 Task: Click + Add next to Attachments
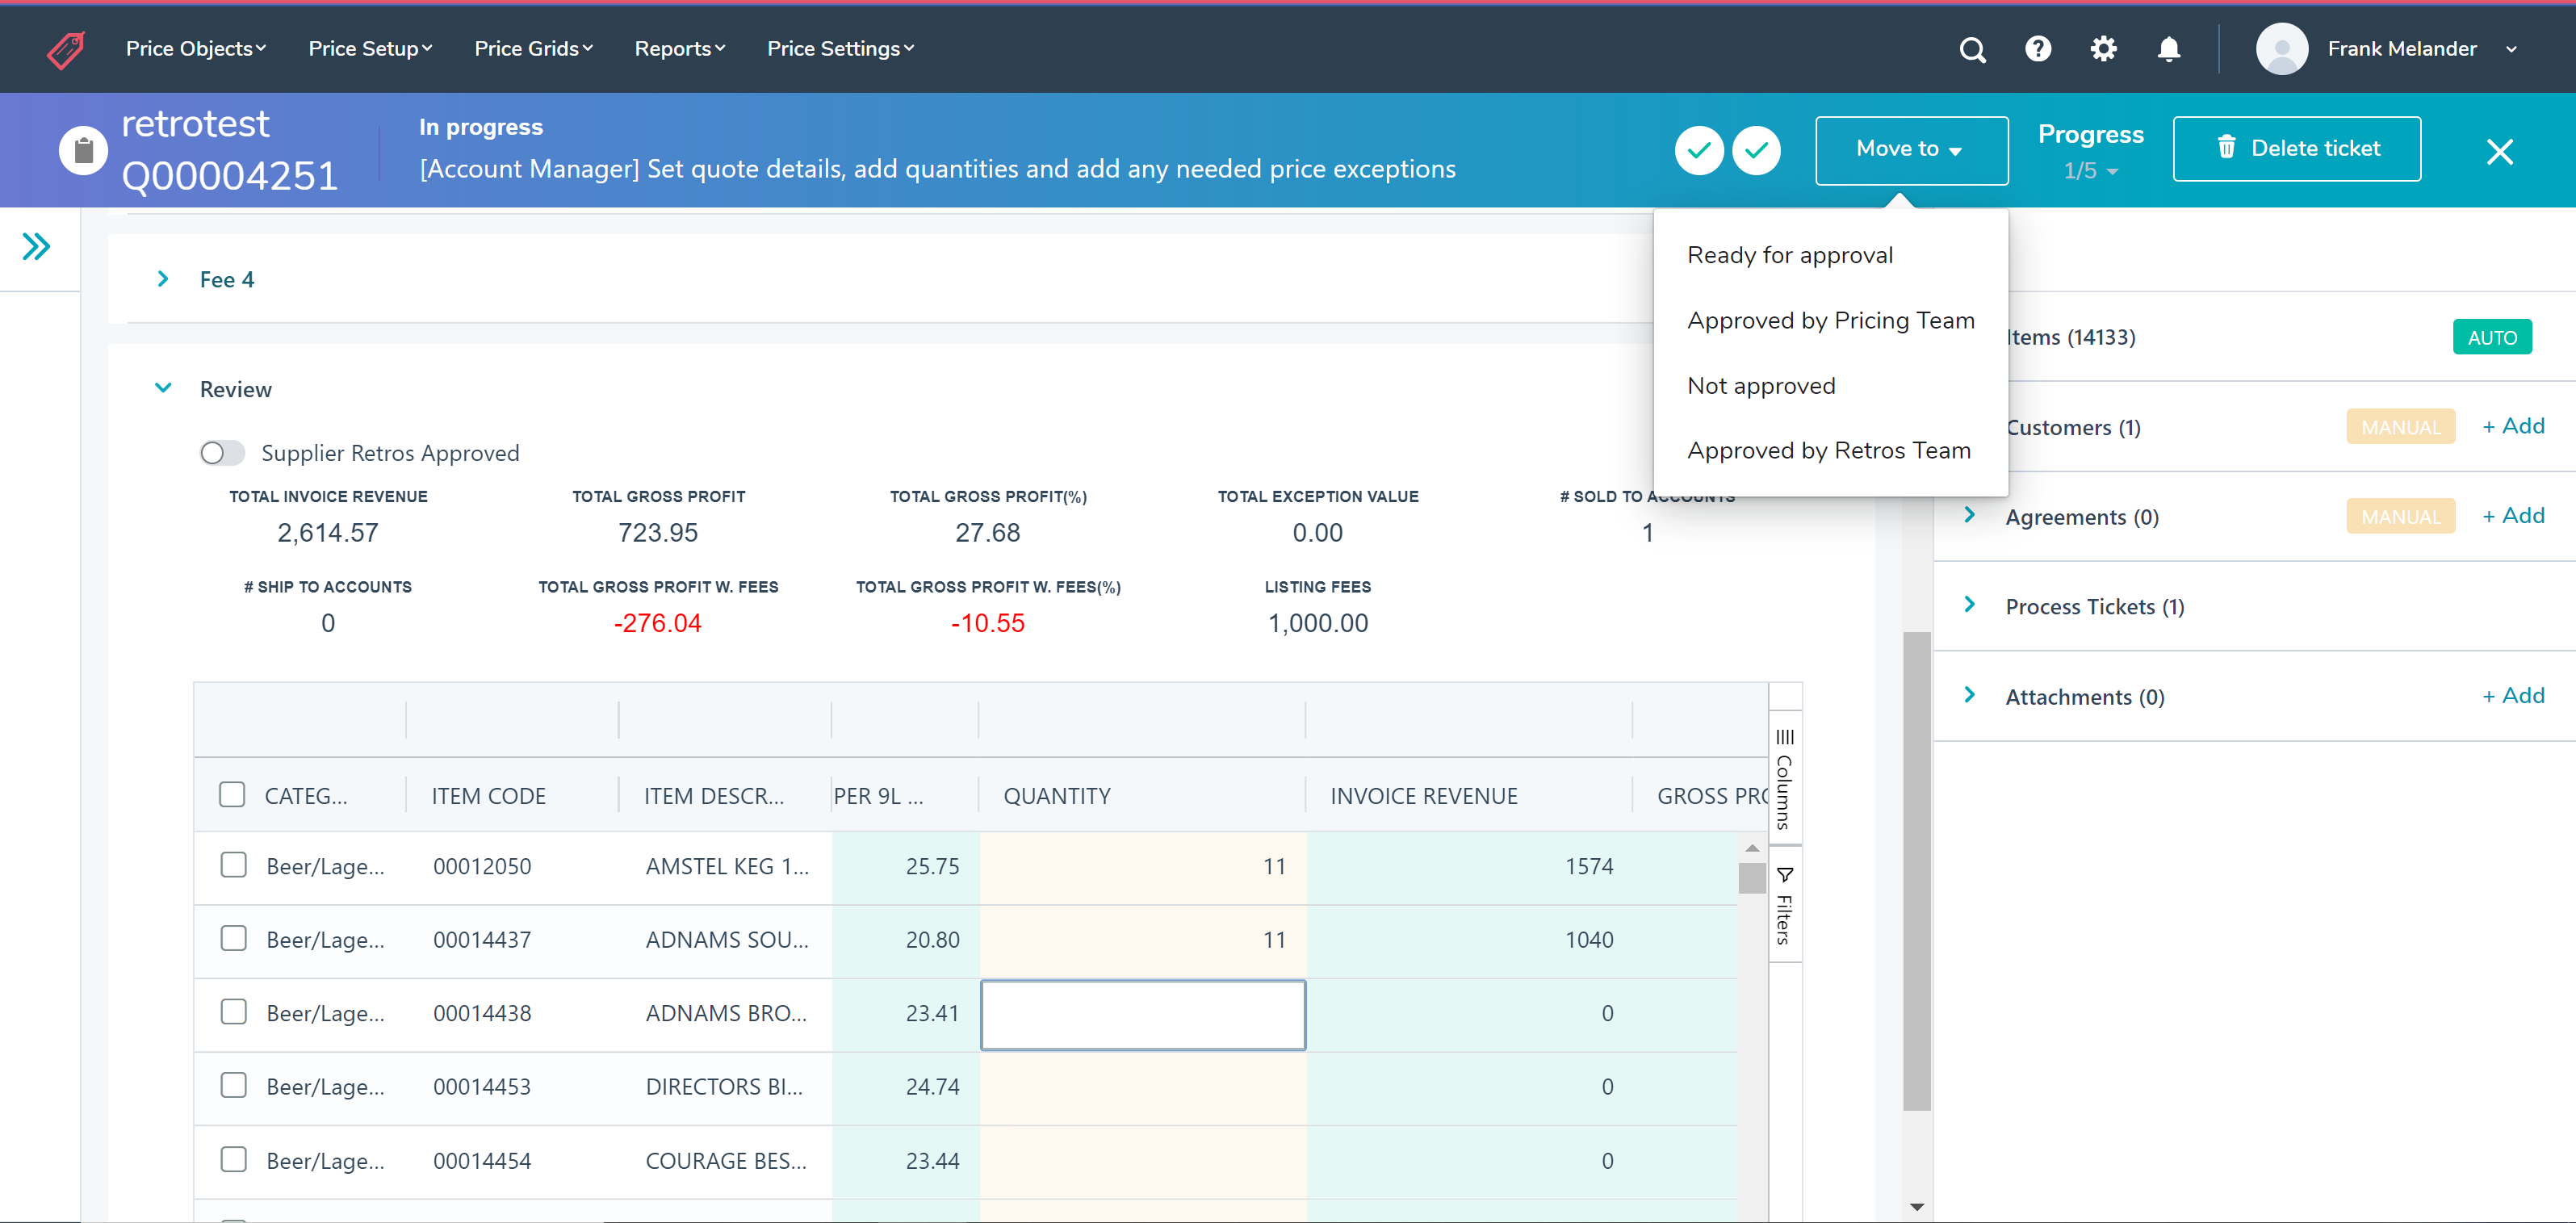tap(2512, 695)
